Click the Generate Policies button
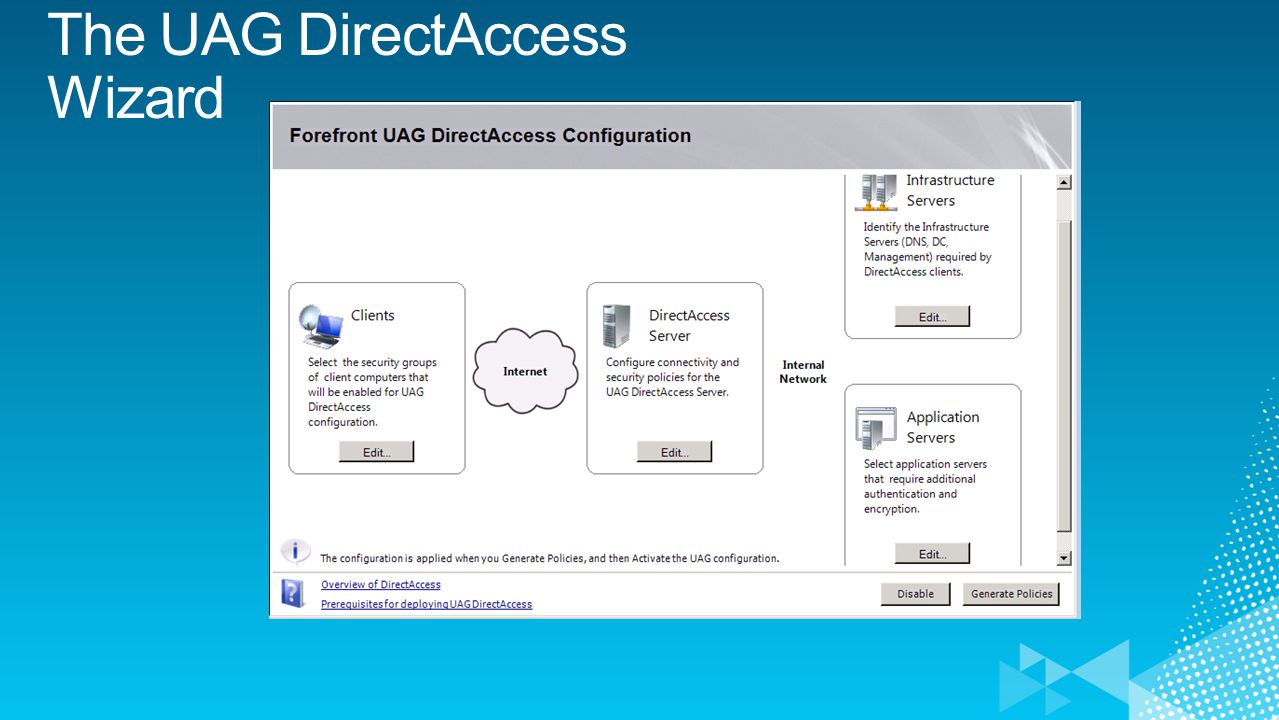This screenshot has width=1279, height=720. [1011, 594]
